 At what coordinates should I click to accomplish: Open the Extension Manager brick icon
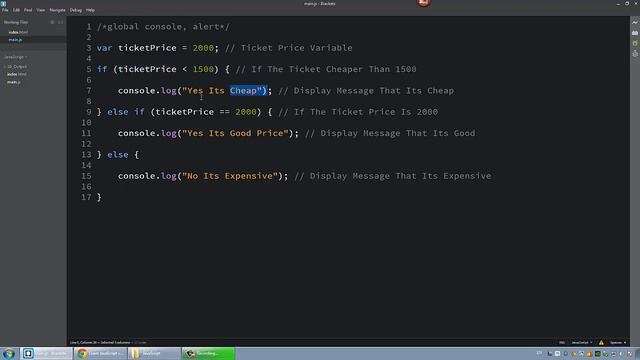[635, 33]
